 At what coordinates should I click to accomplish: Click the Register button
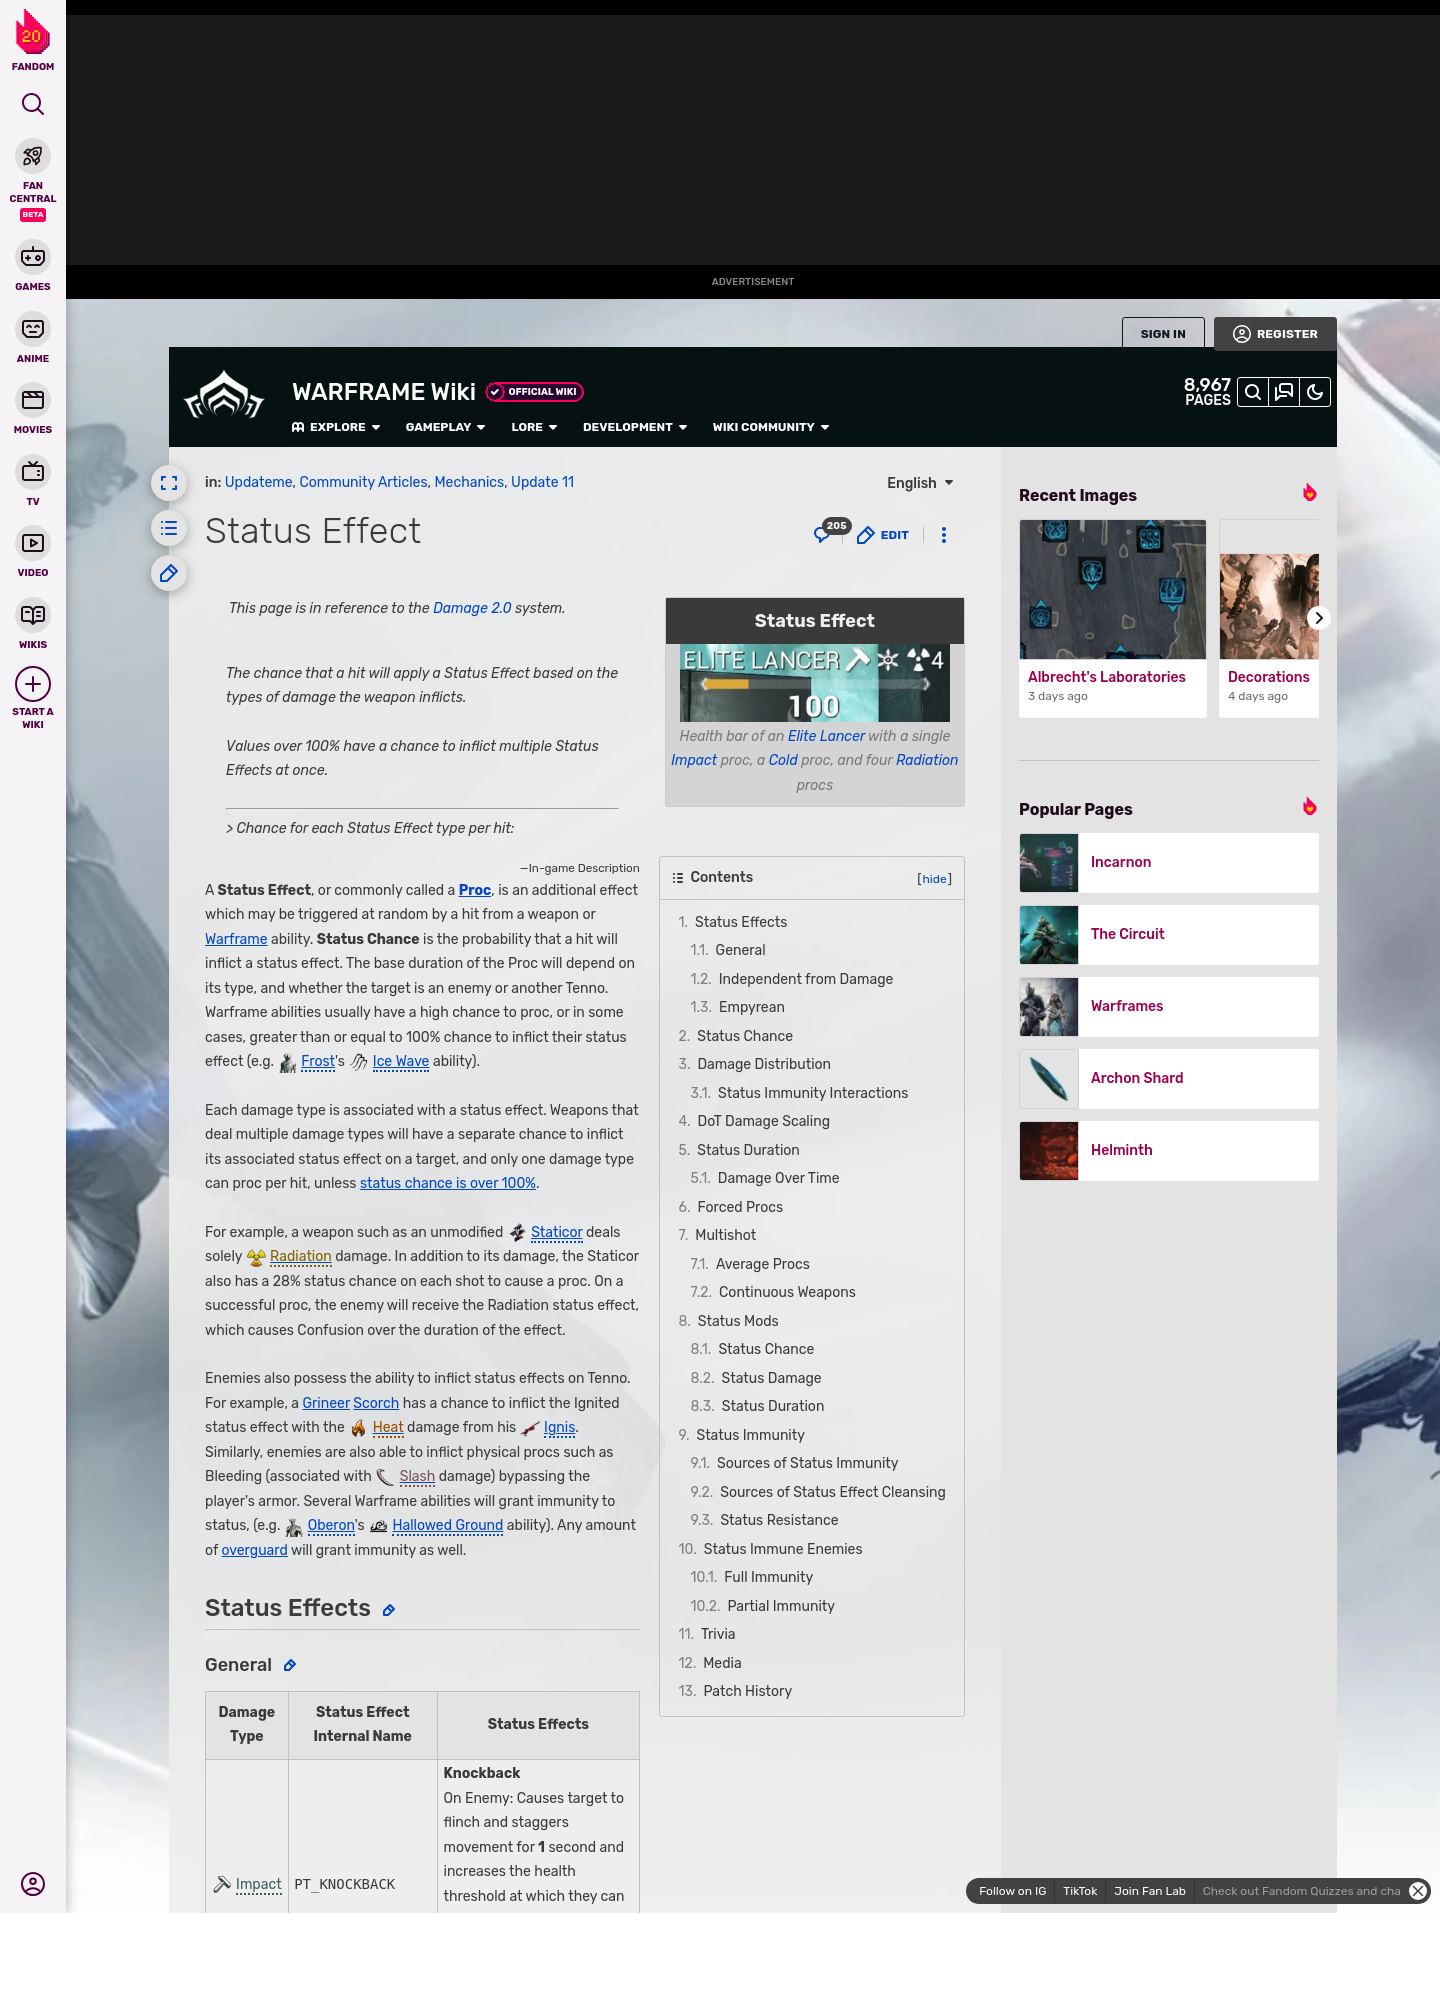click(1275, 334)
